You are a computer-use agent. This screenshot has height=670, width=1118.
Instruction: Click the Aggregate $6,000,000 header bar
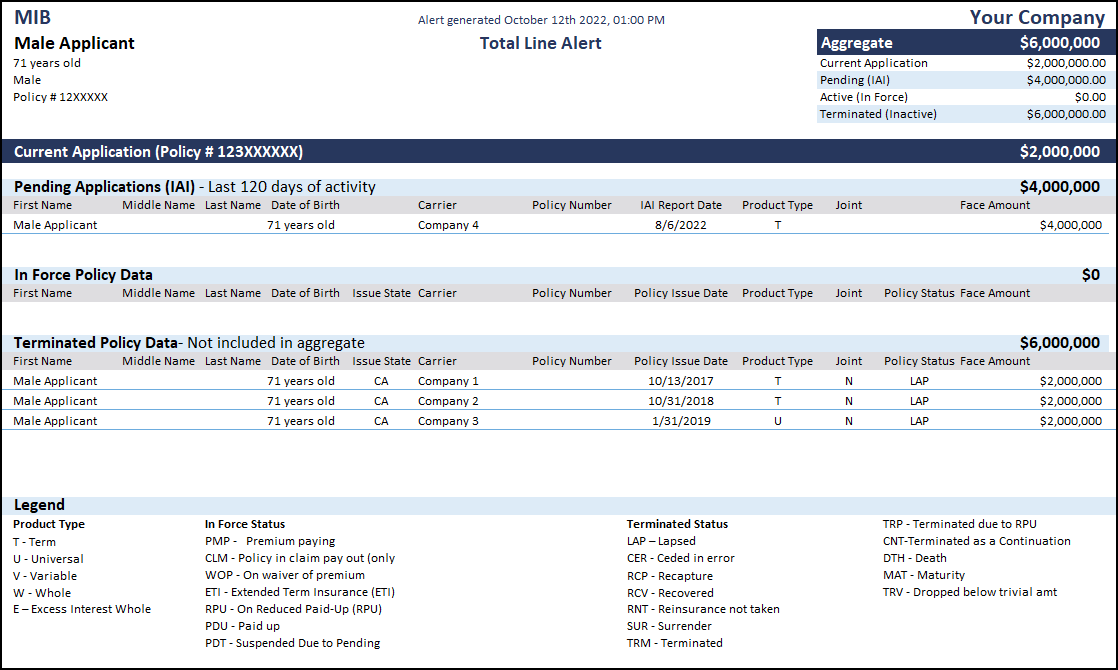tap(961, 43)
